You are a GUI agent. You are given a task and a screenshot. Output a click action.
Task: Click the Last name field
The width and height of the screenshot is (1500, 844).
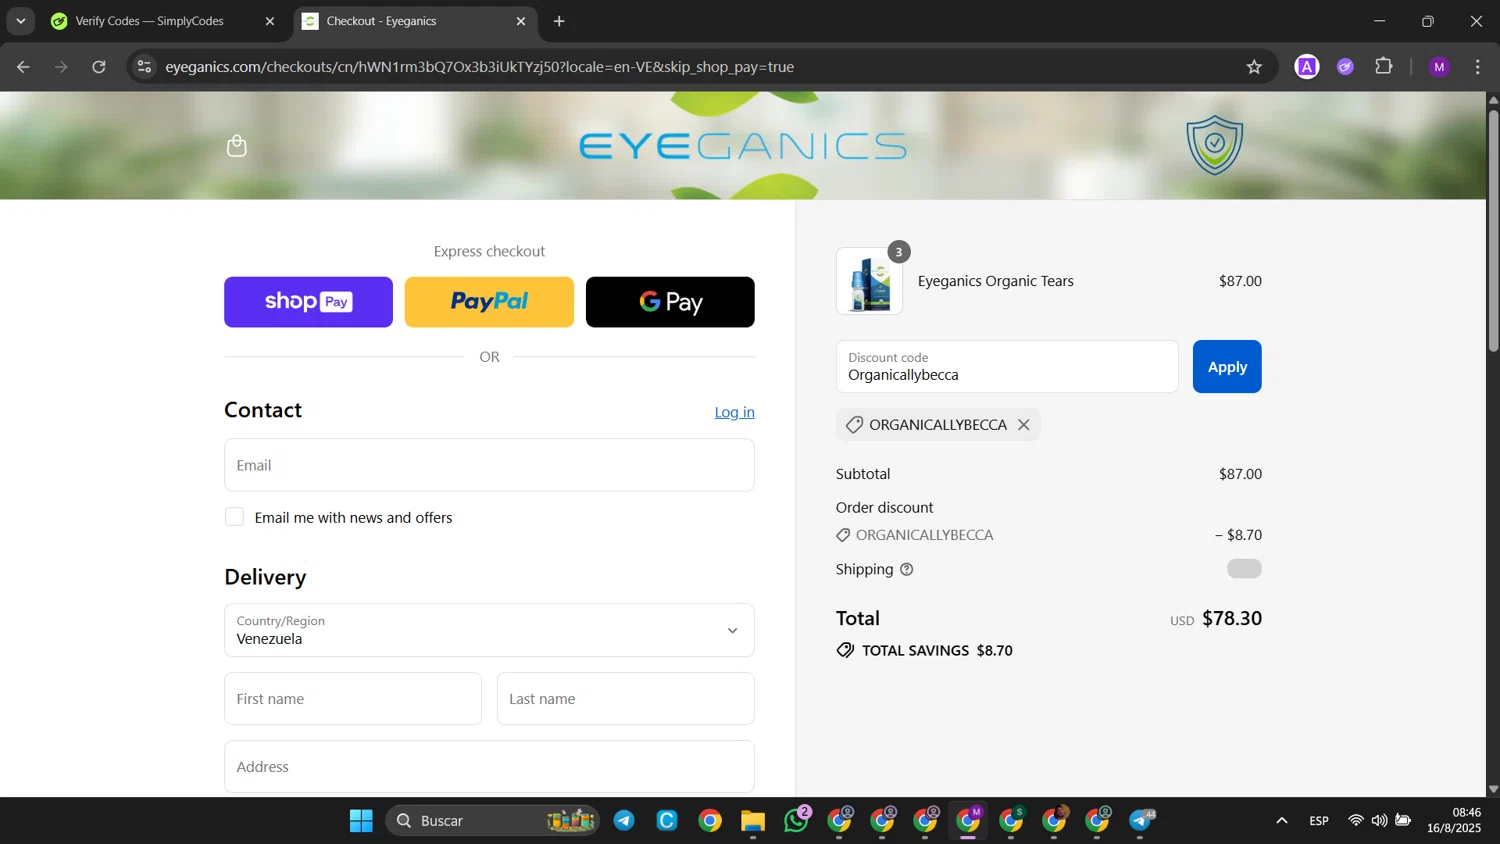pyautogui.click(x=626, y=699)
